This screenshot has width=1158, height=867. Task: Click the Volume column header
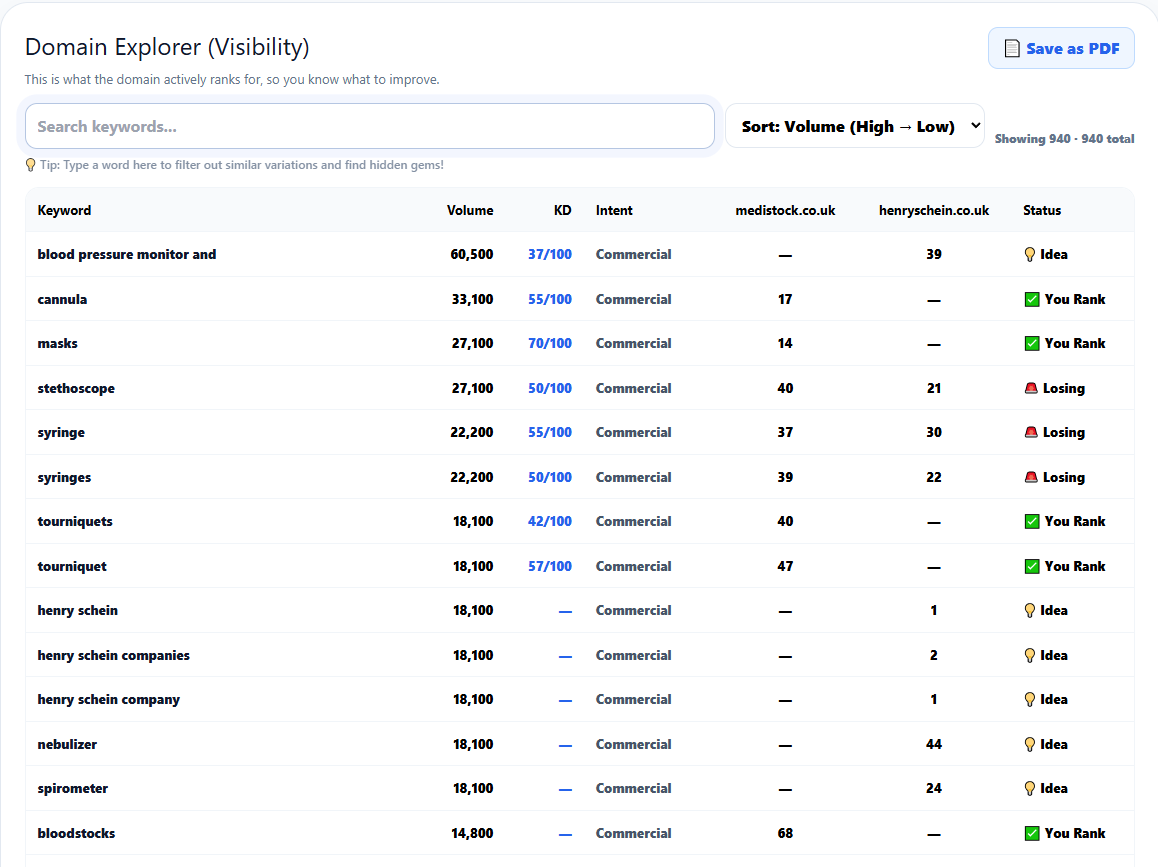click(470, 210)
